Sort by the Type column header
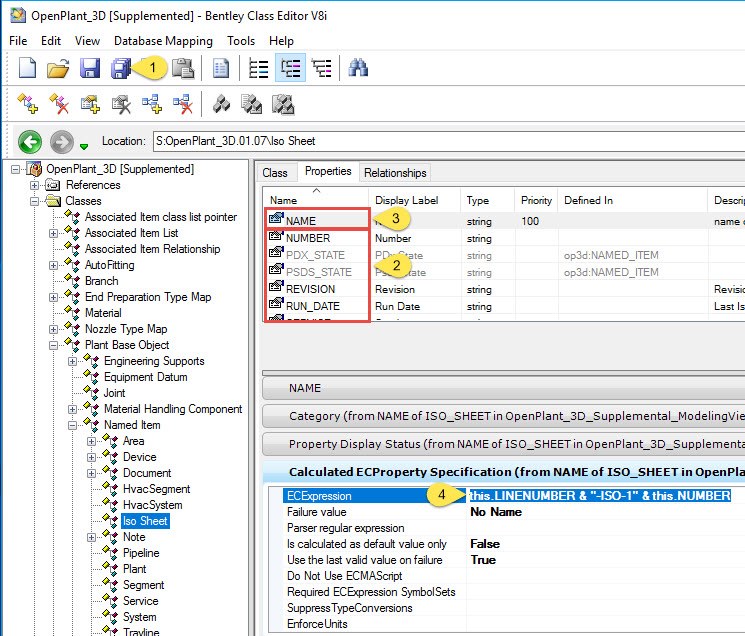This screenshot has height=636, width=745. pos(487,200)
